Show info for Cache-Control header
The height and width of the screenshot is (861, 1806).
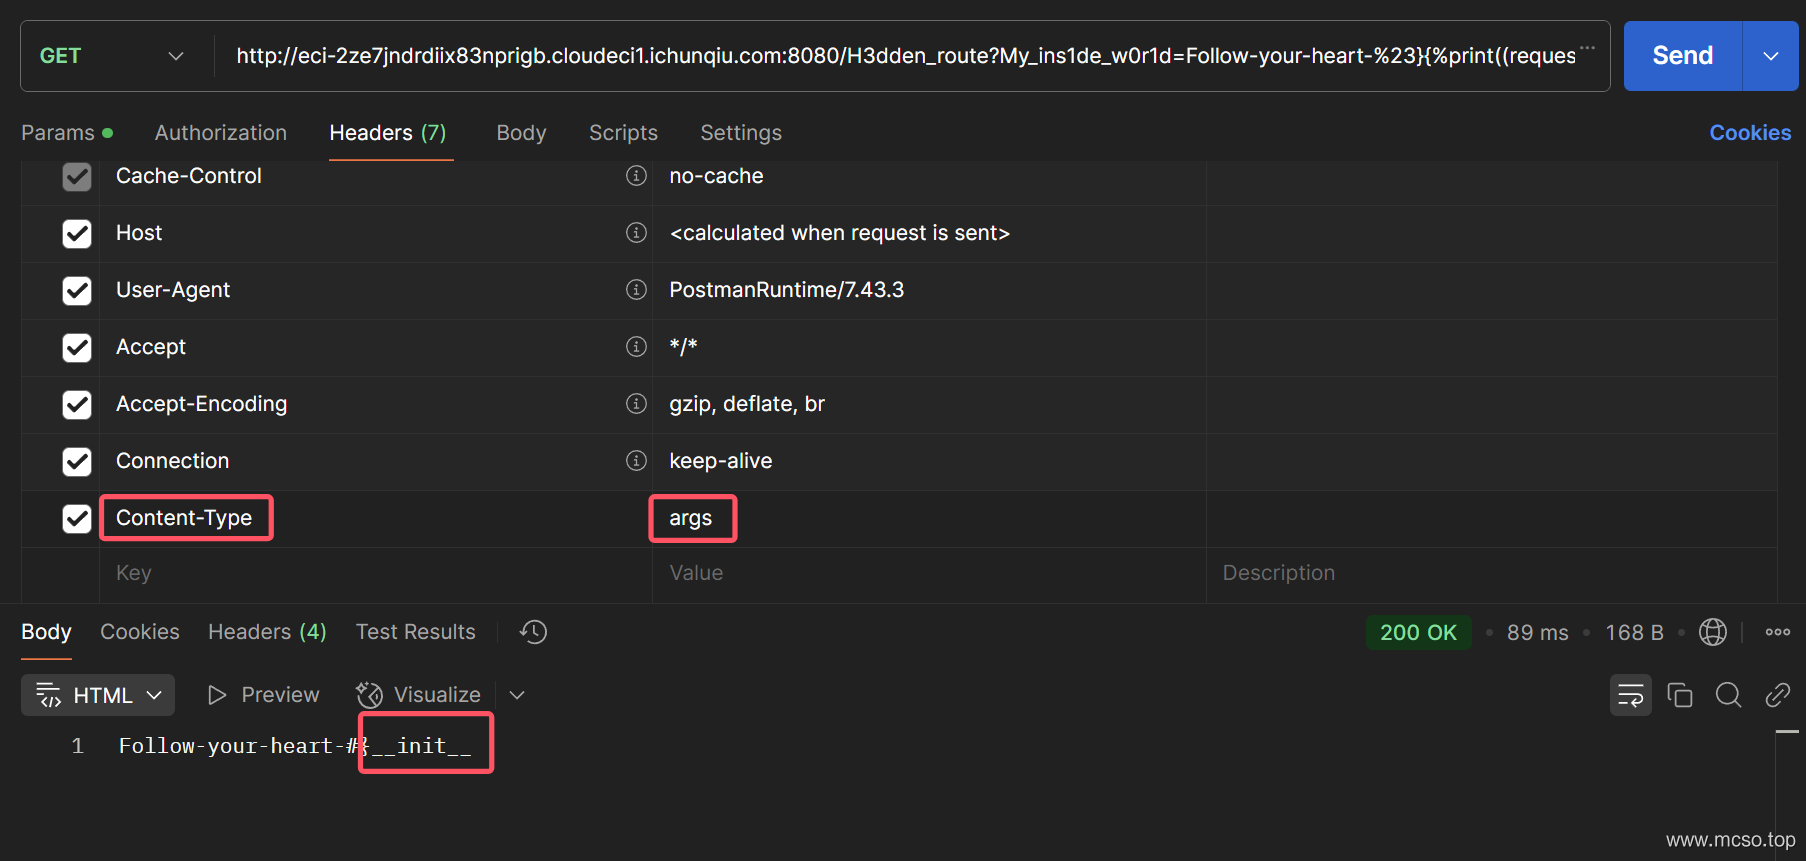[636, 176]
